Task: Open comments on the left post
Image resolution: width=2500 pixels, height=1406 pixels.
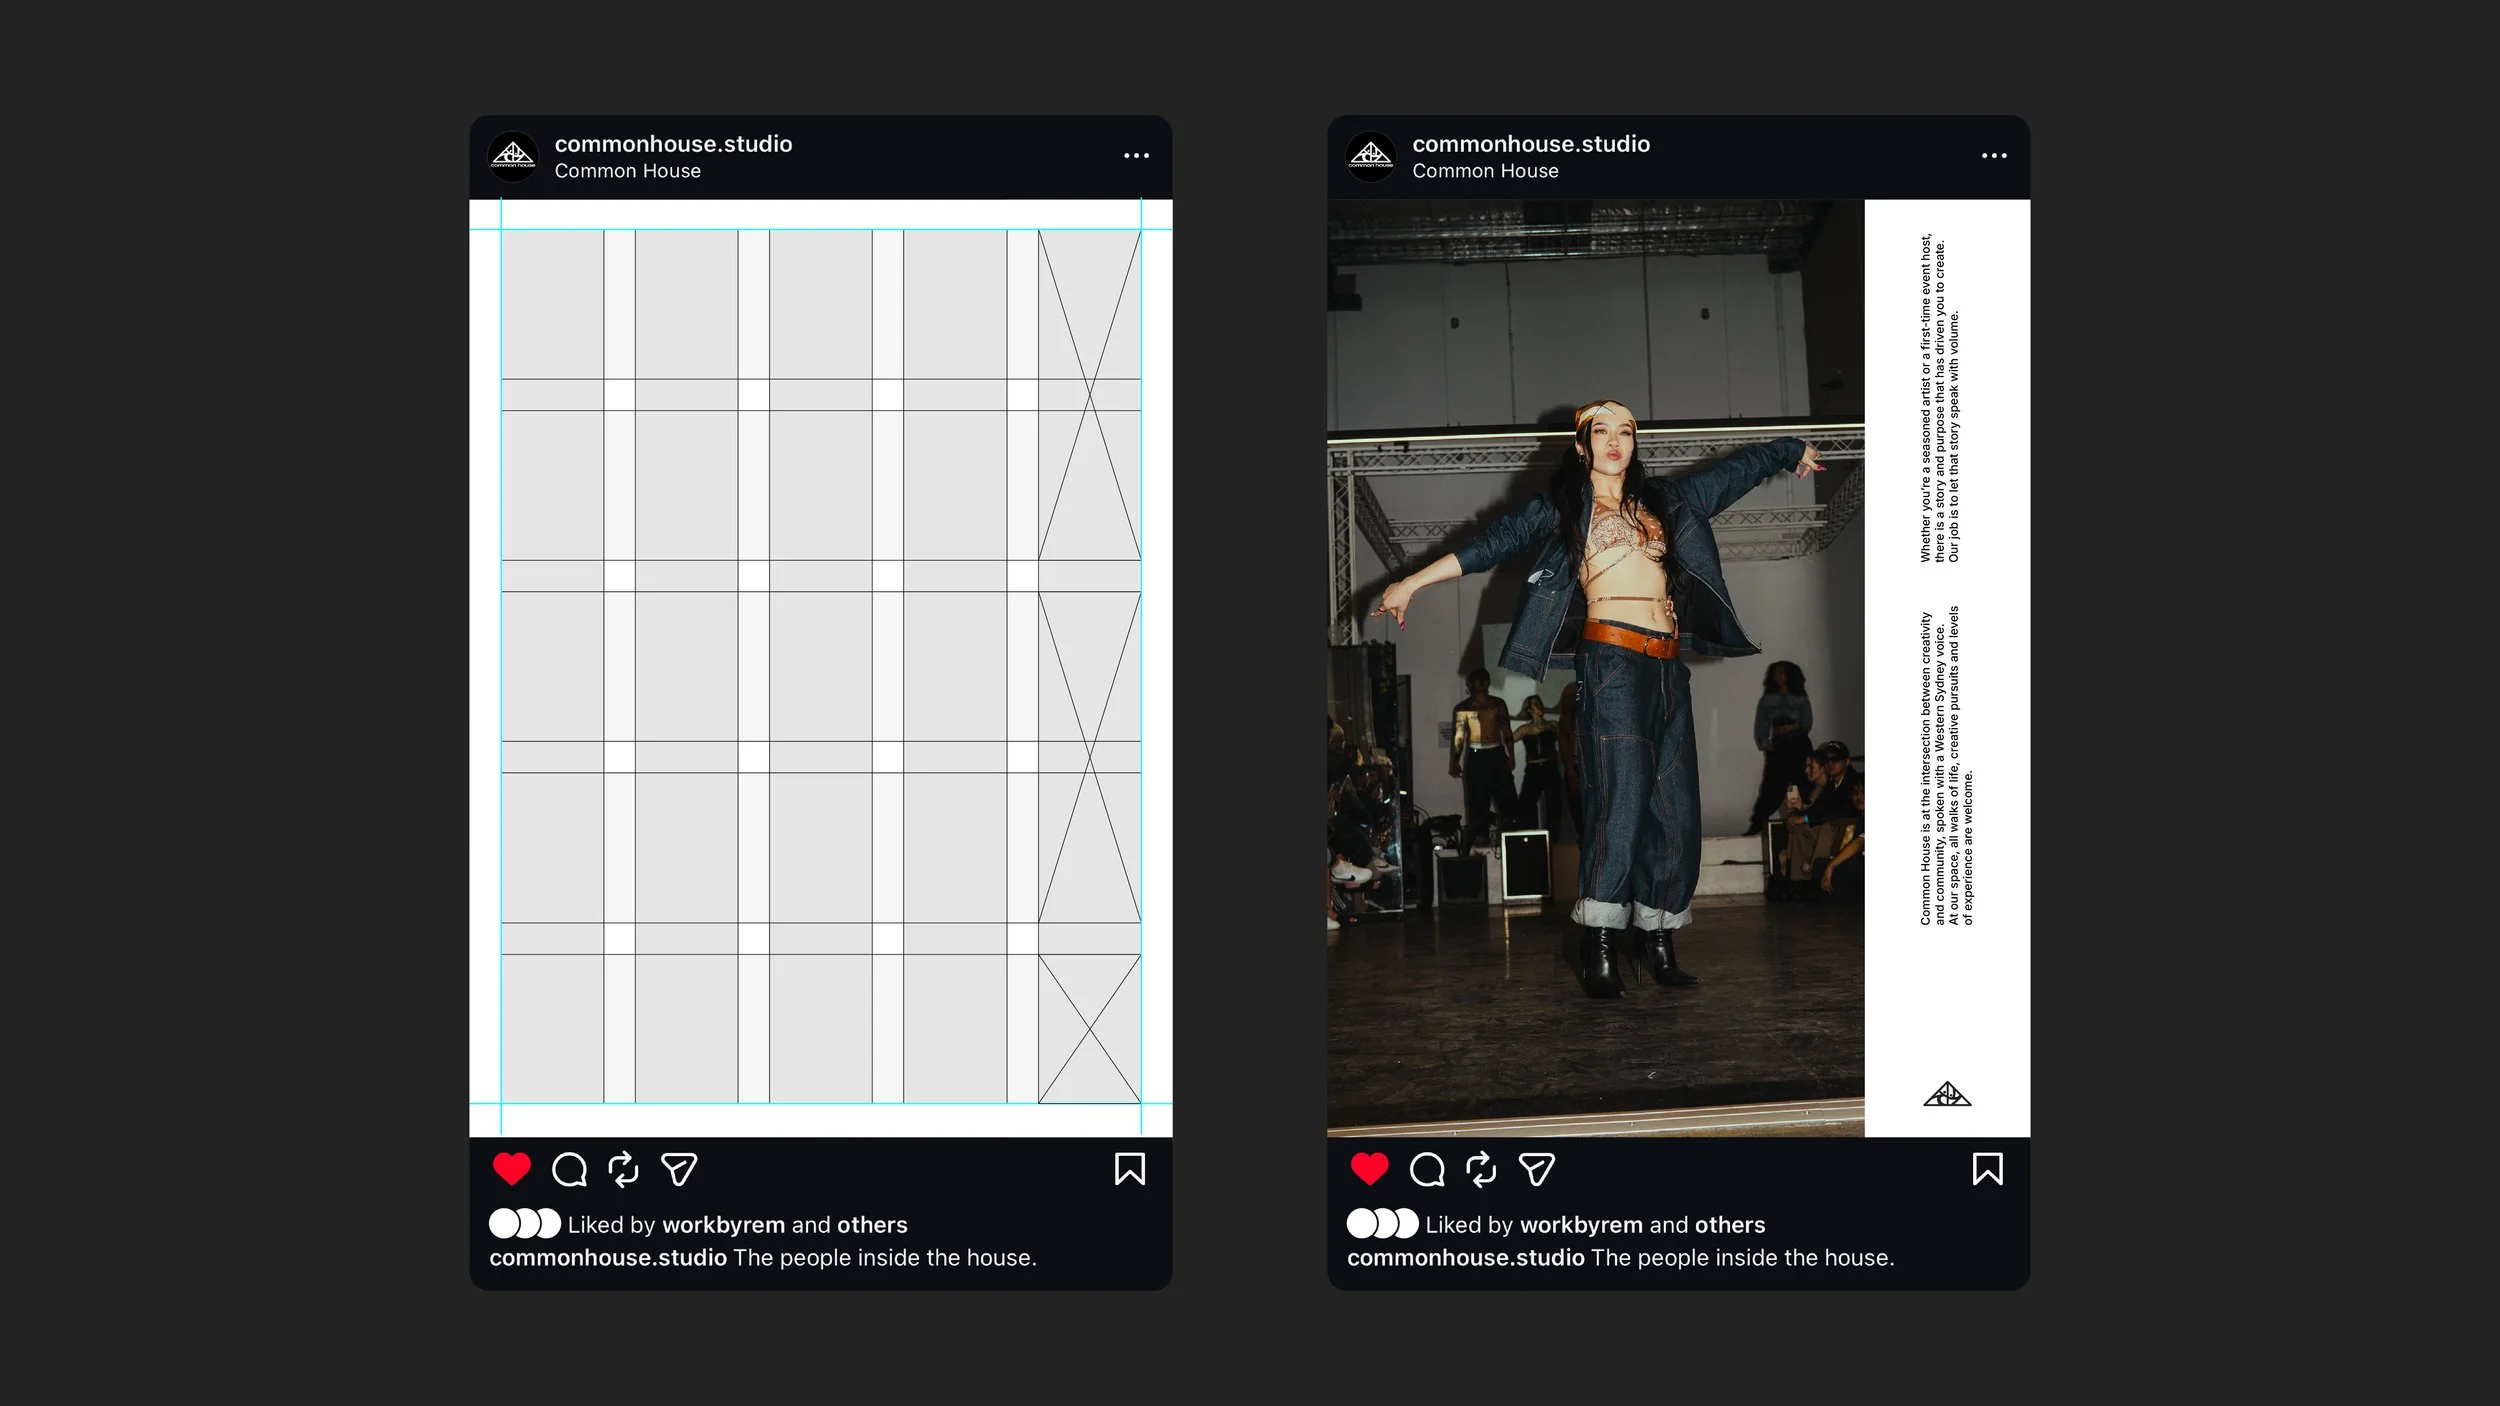Action: pyautogui.click(x=569, y=1169)
